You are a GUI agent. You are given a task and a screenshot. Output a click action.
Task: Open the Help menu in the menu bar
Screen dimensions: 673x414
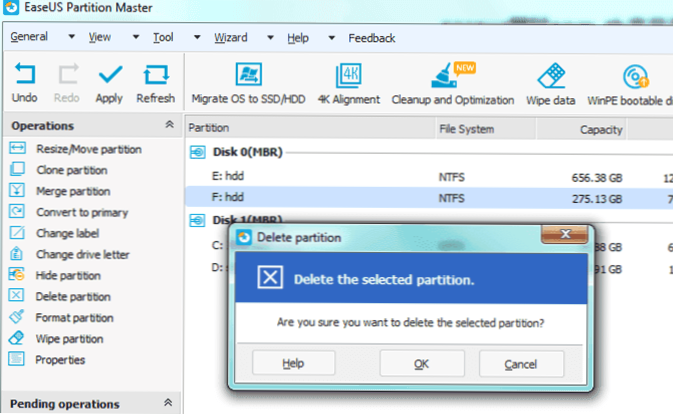[x=298, y=38]
